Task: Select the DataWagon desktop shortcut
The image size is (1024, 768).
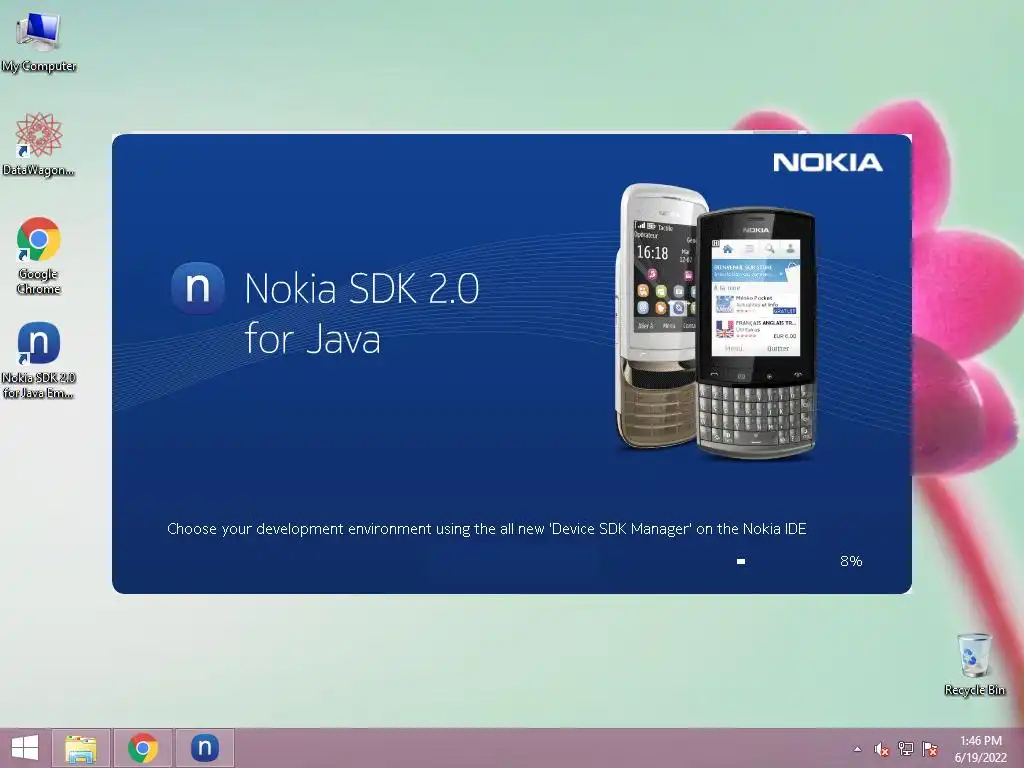Action: pos(38,145)
